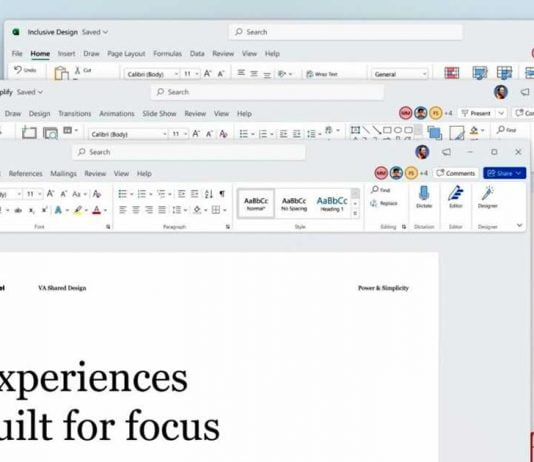Toggle paragraph marks in Word
The width and height of the screenshot is (534, 462).
tap(222, 194)
